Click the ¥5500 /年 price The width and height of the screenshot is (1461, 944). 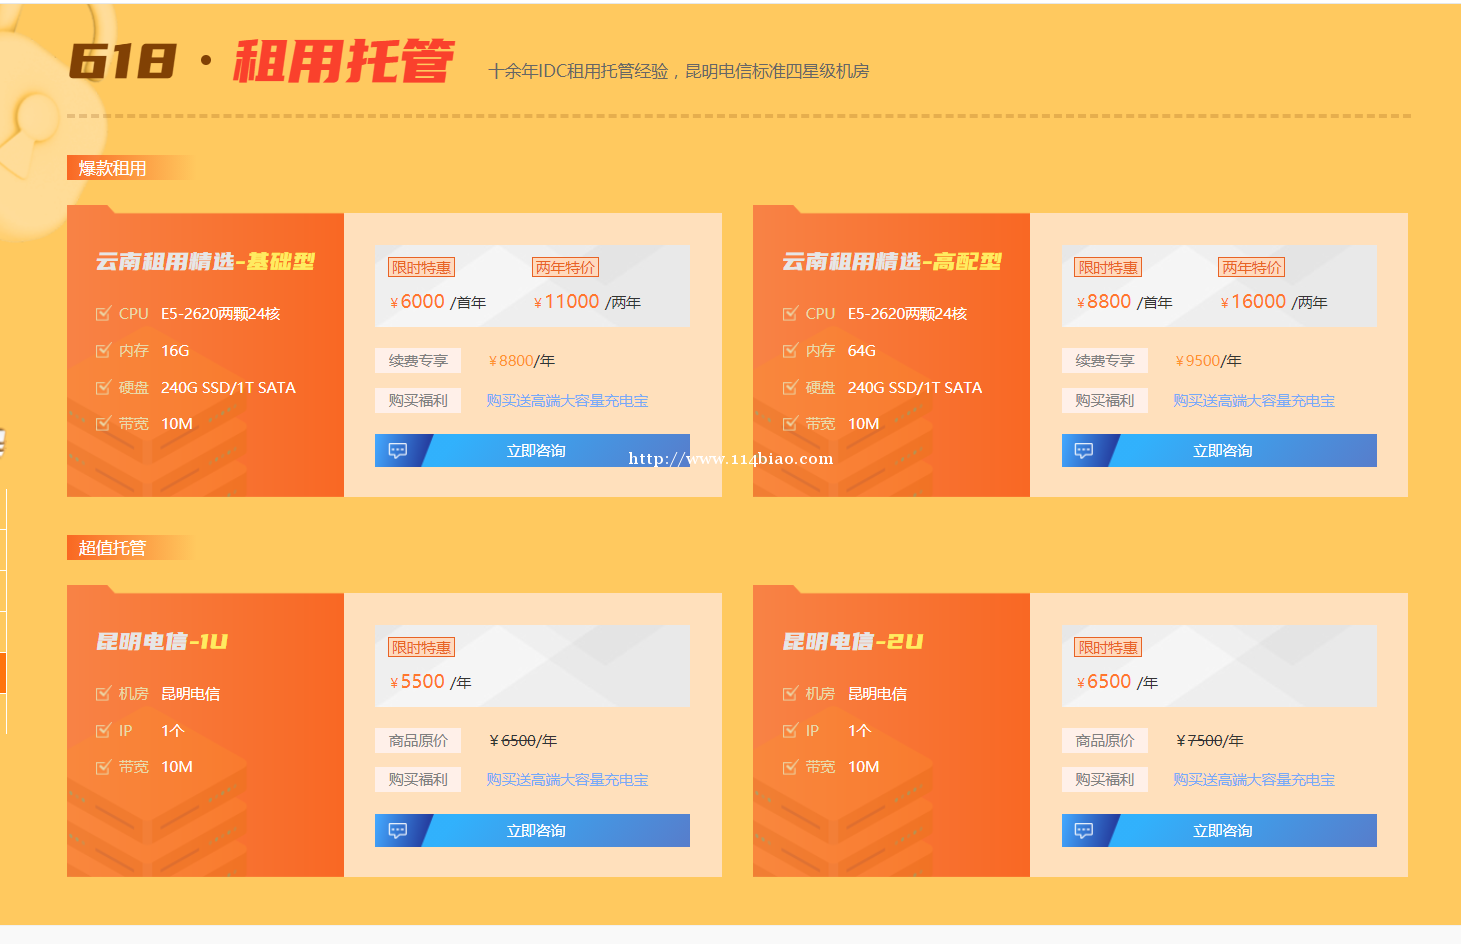(430, 682)
